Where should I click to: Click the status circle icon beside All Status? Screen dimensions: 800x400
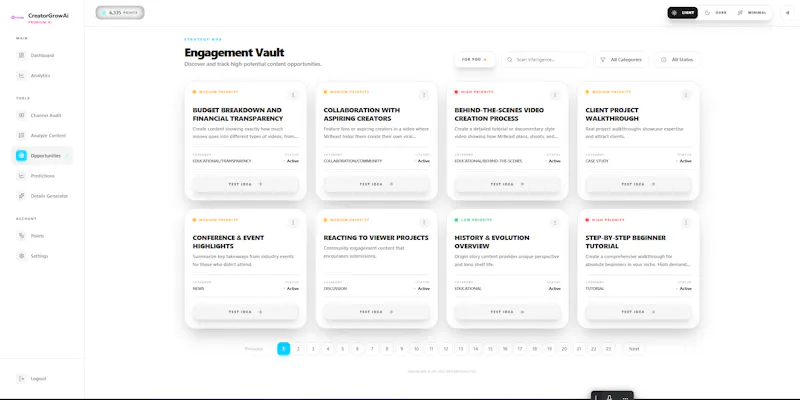click(x=663, y=60)
